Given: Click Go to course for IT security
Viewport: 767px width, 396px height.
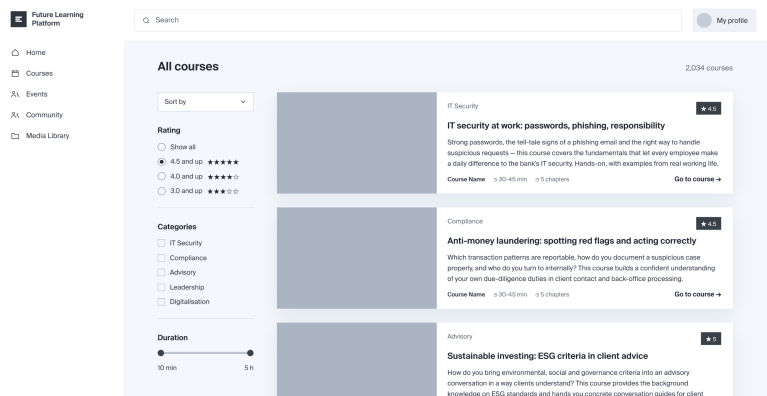Looking at the screenshot, I should tap(698, 179).
